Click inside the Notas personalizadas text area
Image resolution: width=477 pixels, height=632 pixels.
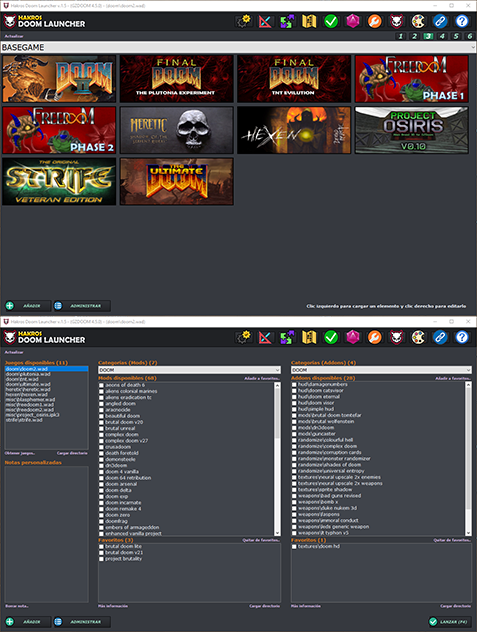pyautogui.click(x=46, y=534)
